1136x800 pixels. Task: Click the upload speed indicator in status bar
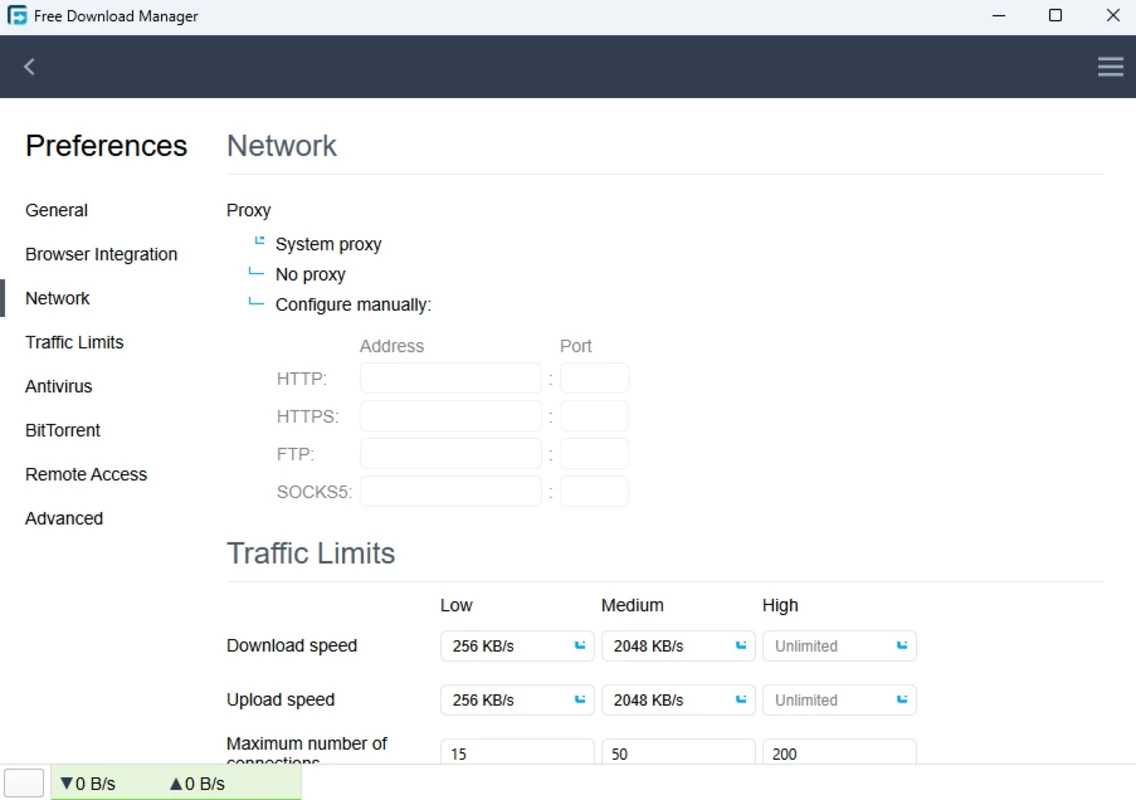197,784
